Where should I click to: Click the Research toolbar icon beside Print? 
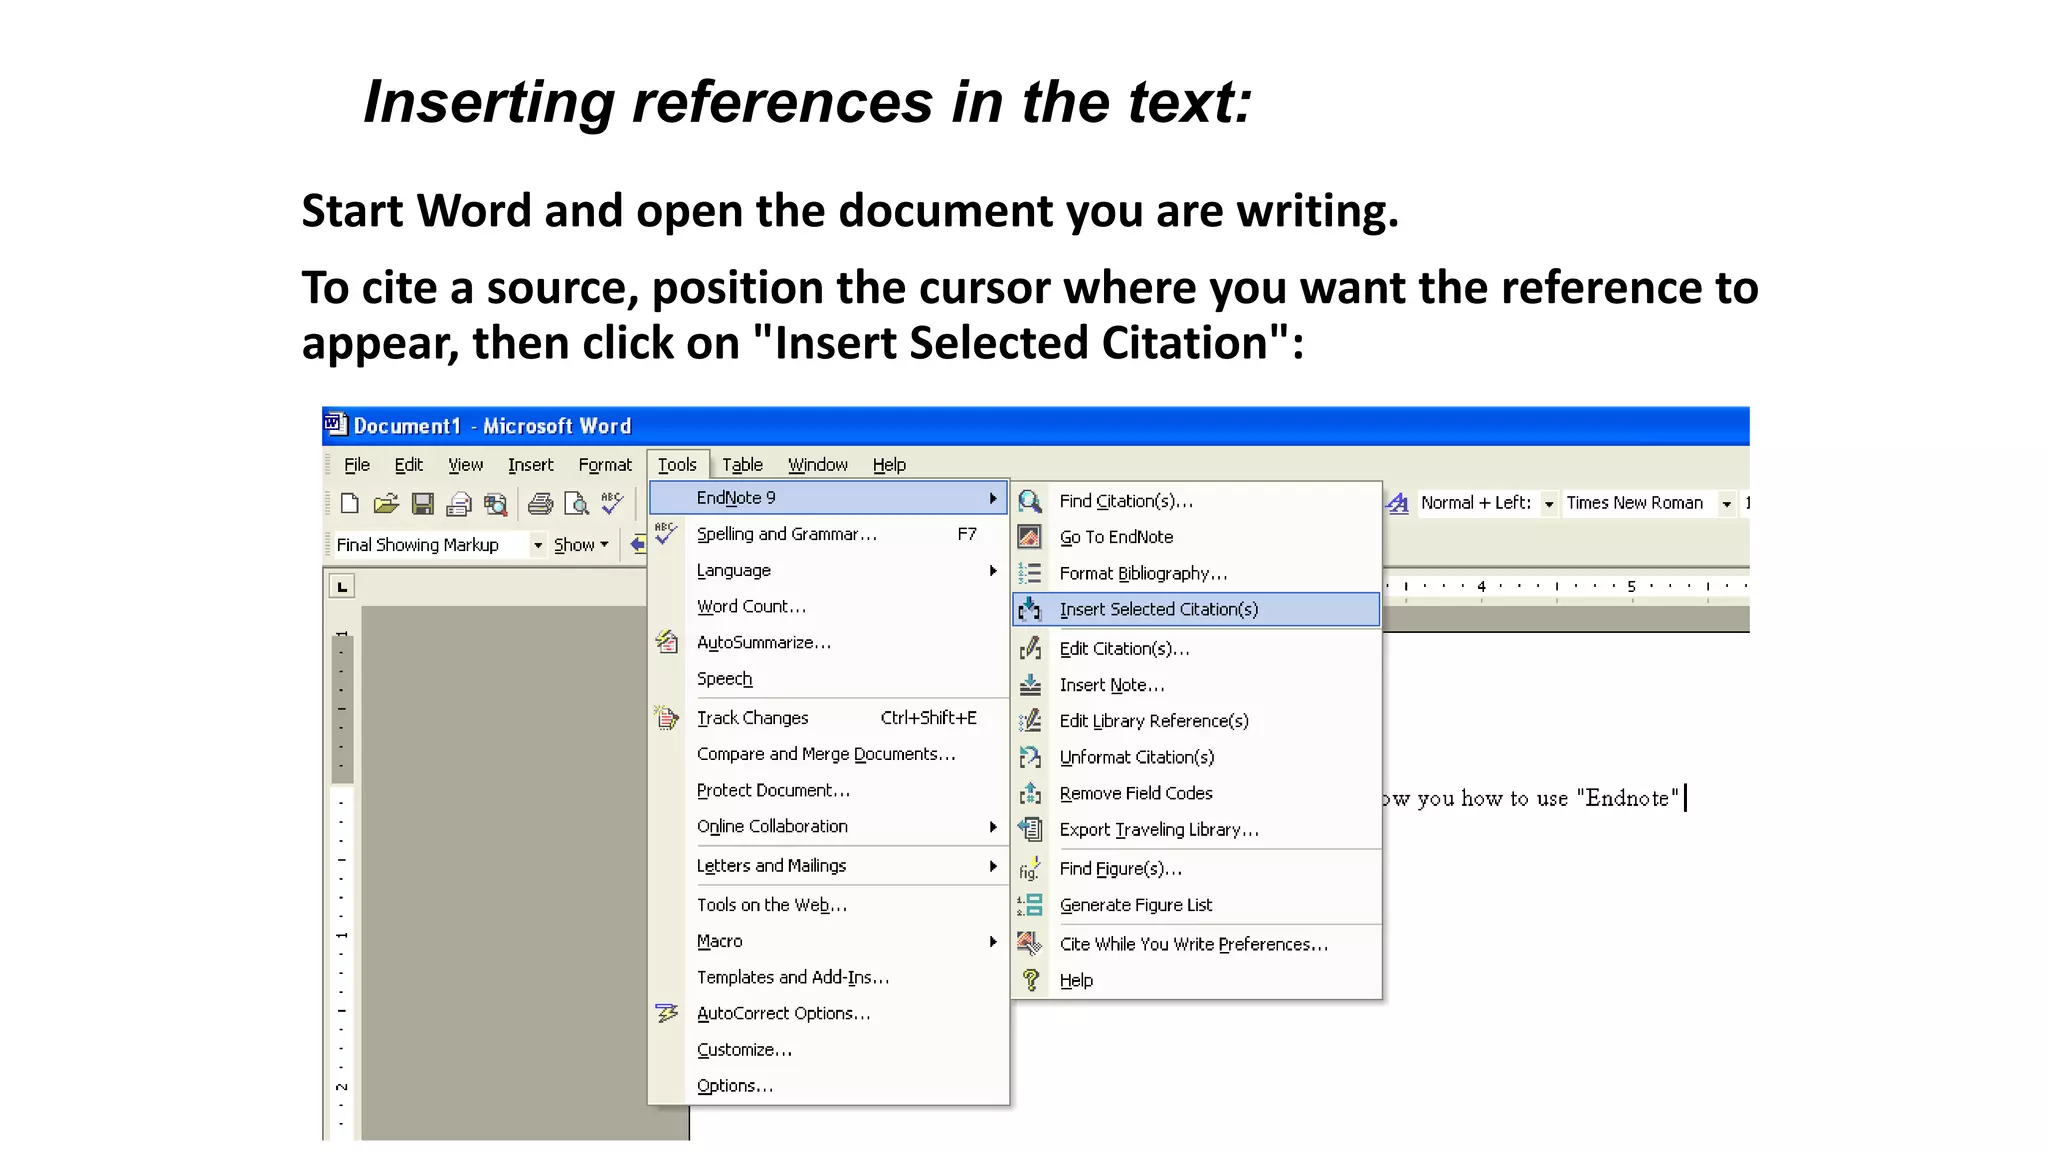[x=495, y=503]
